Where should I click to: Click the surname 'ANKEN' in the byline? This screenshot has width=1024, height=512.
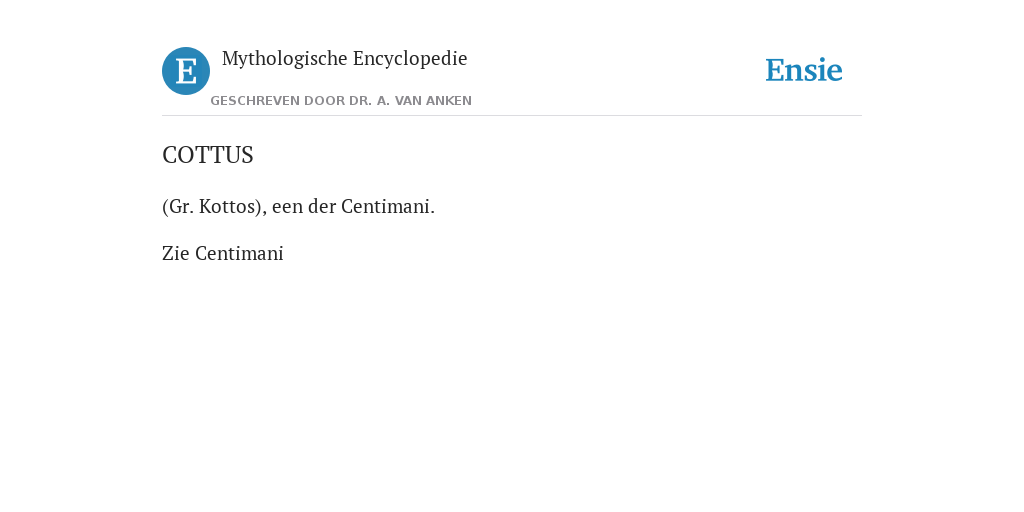(449, 101)
